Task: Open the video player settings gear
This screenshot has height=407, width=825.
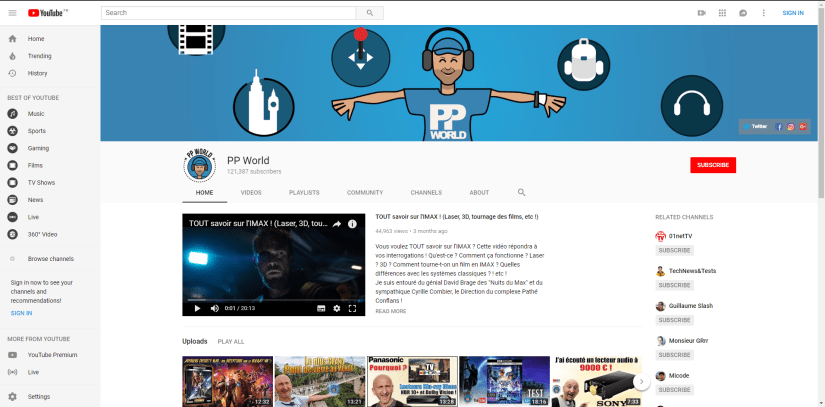Action: 336,308
